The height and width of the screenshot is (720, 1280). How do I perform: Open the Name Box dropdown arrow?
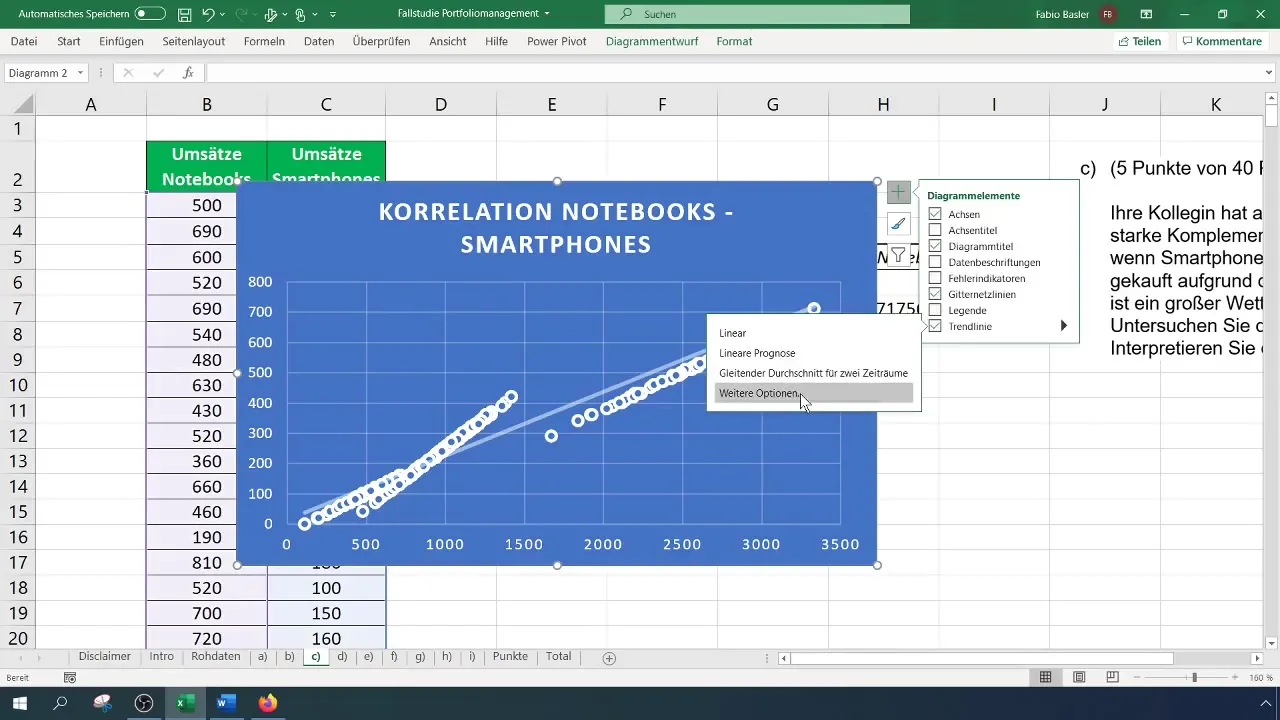point(80,73)
